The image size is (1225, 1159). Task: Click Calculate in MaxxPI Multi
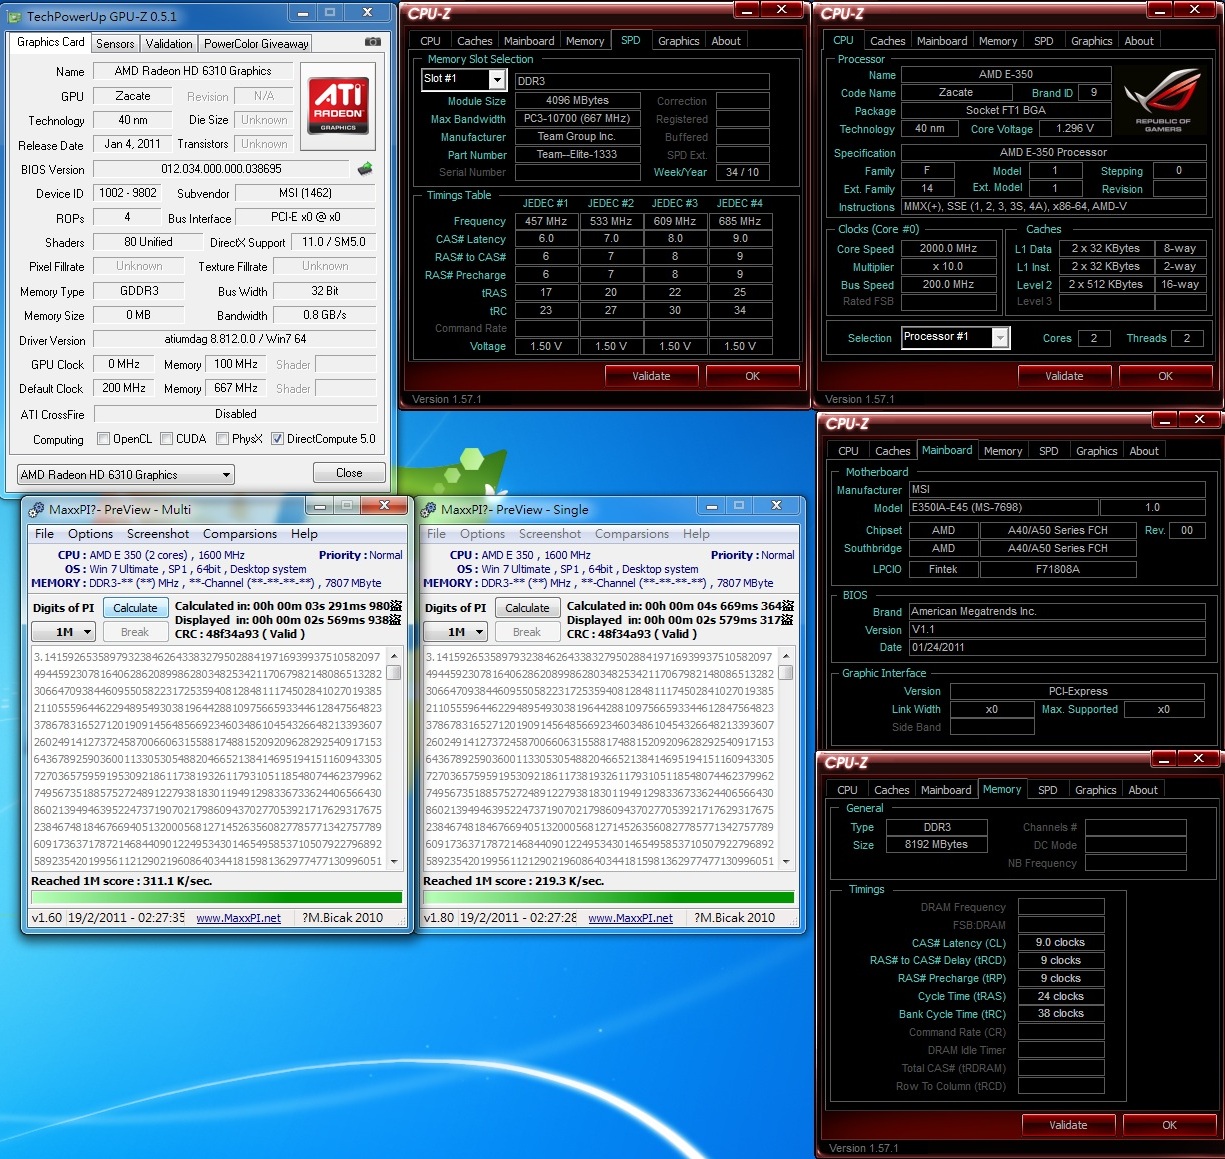tap(135, 608)
